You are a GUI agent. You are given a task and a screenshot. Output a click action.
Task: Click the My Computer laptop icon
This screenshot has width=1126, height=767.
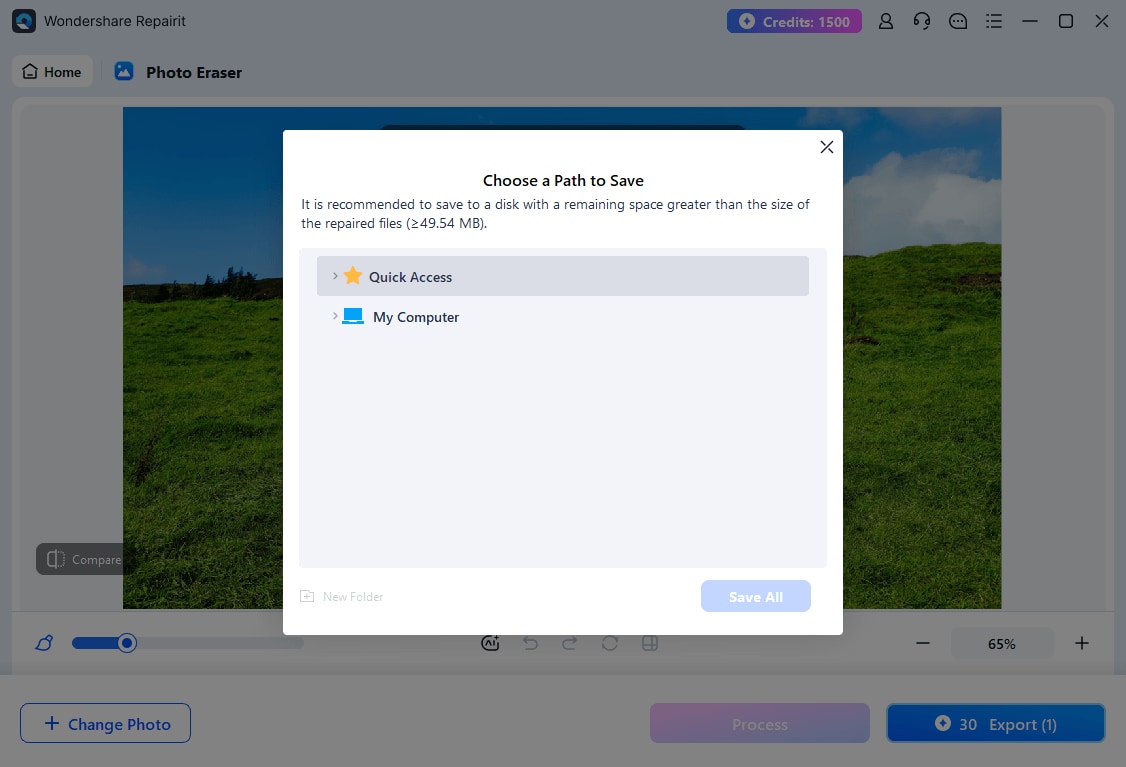(353, 316)
